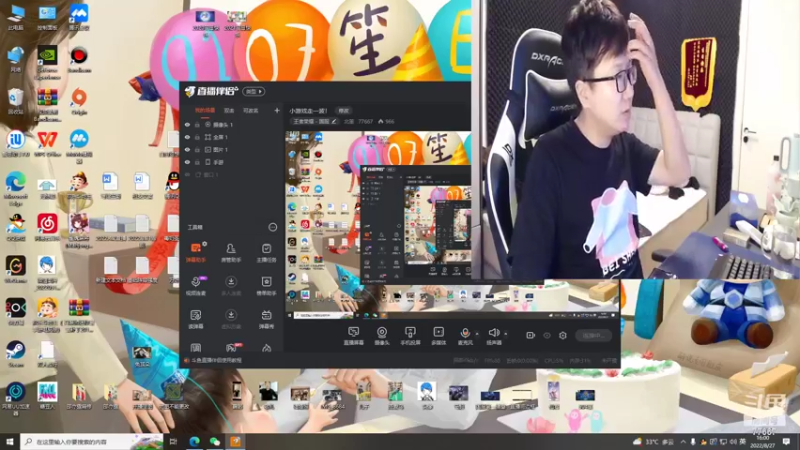Open the Microsoft Edge desktop shortcut

(x=16, y=189)
